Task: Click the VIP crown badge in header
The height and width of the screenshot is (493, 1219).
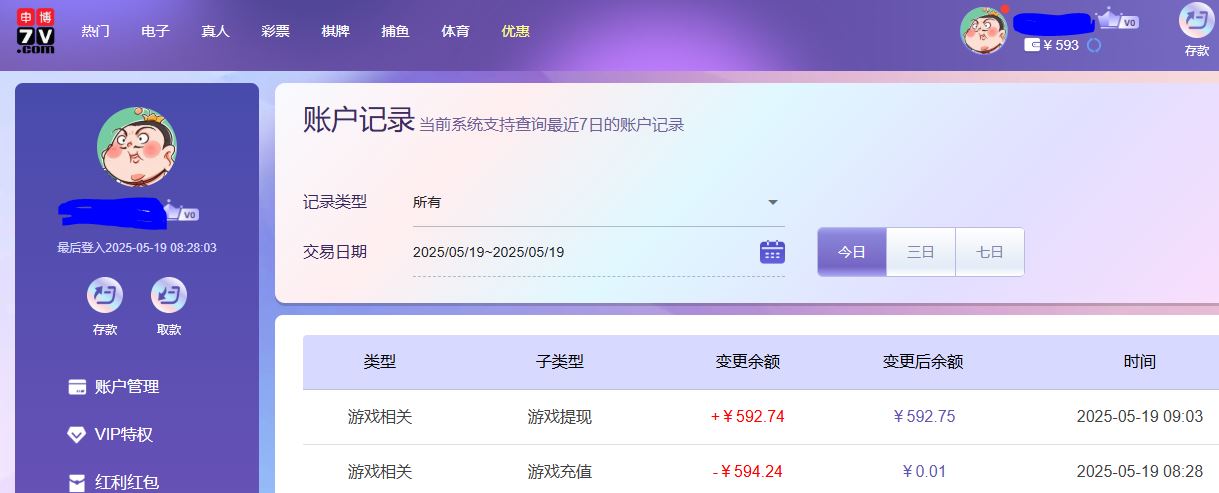Action: pyautogui.click(x=1116, y=20)
